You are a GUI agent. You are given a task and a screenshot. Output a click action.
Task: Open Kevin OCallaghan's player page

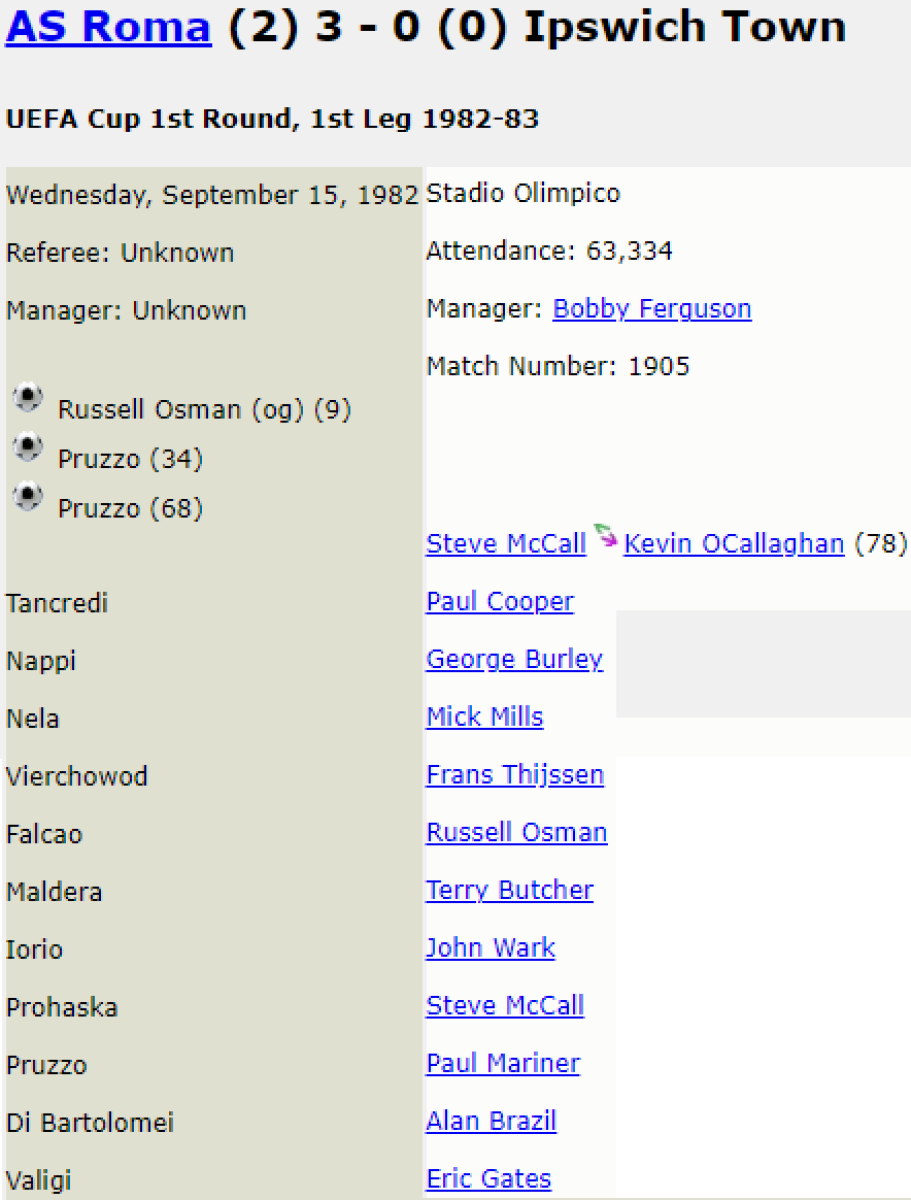coord(733,544)
